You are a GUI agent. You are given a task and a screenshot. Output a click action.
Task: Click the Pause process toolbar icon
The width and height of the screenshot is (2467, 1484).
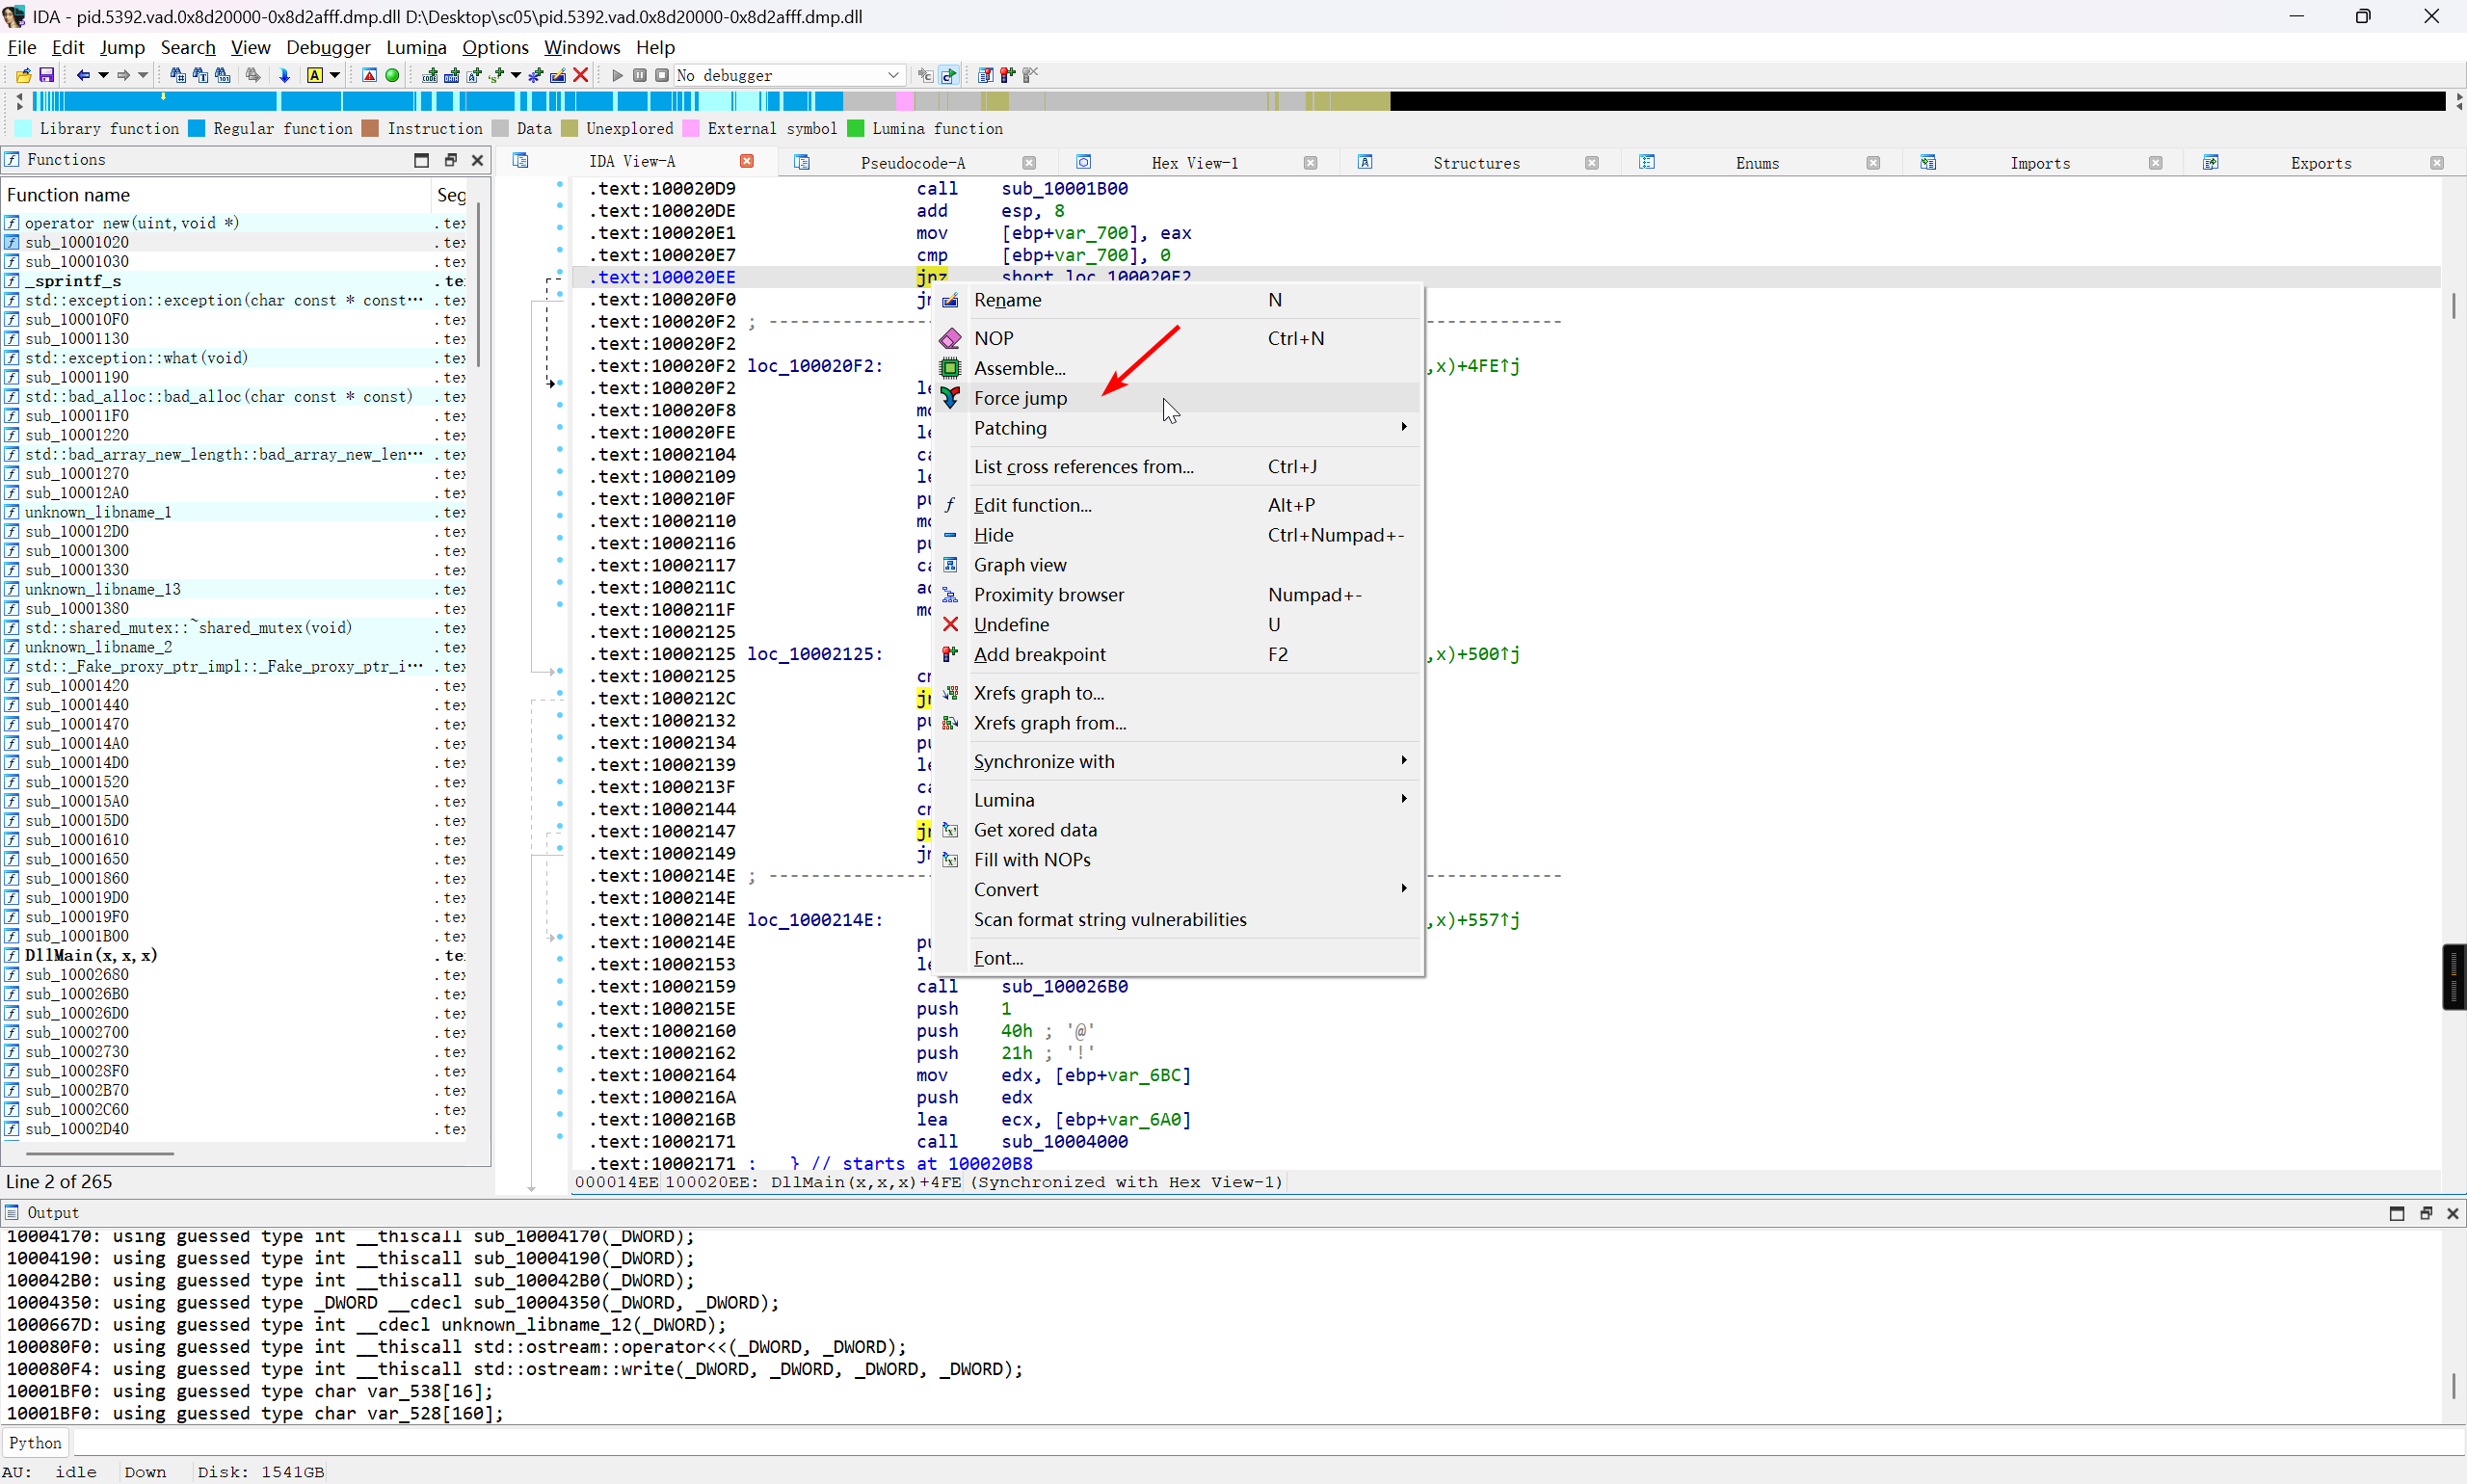640,75
